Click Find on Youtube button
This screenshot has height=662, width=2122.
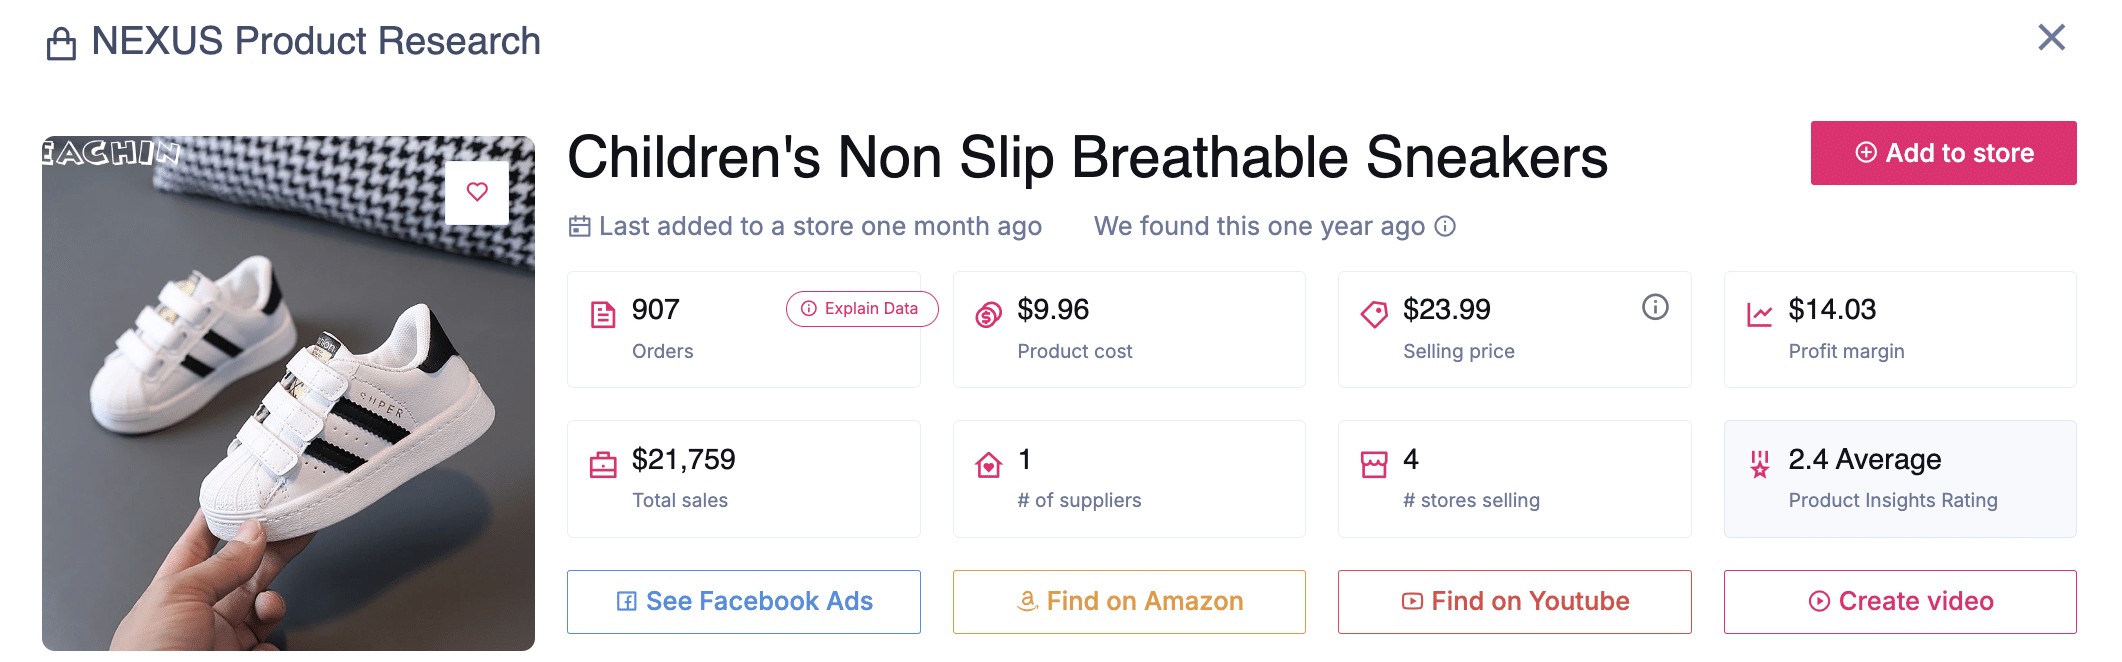click(x=1514, y=601)
